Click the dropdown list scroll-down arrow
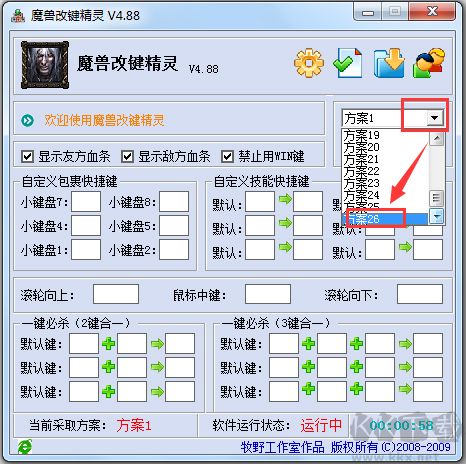 coord(437,216)
